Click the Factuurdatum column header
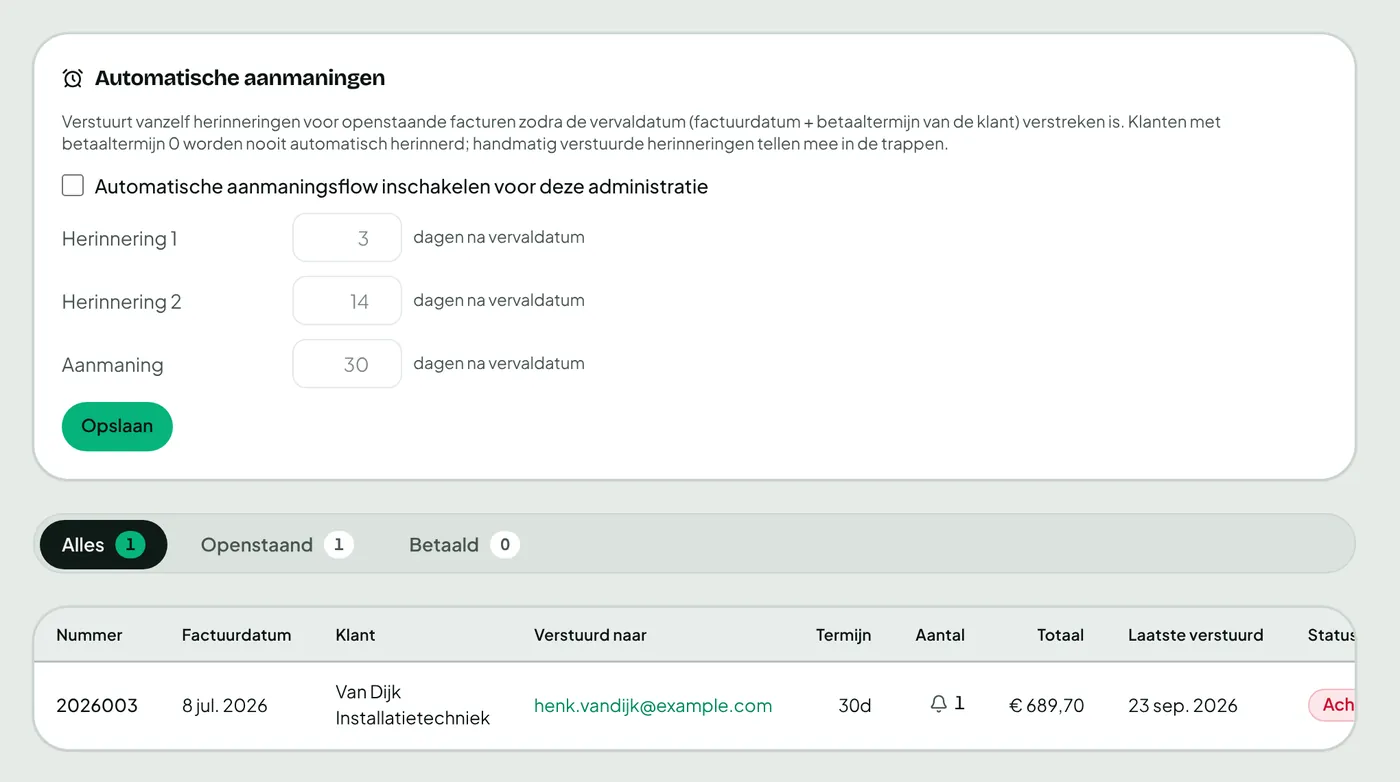Image resolution: width=1400 pixels, height=782 pixels. tap(236, 635)
